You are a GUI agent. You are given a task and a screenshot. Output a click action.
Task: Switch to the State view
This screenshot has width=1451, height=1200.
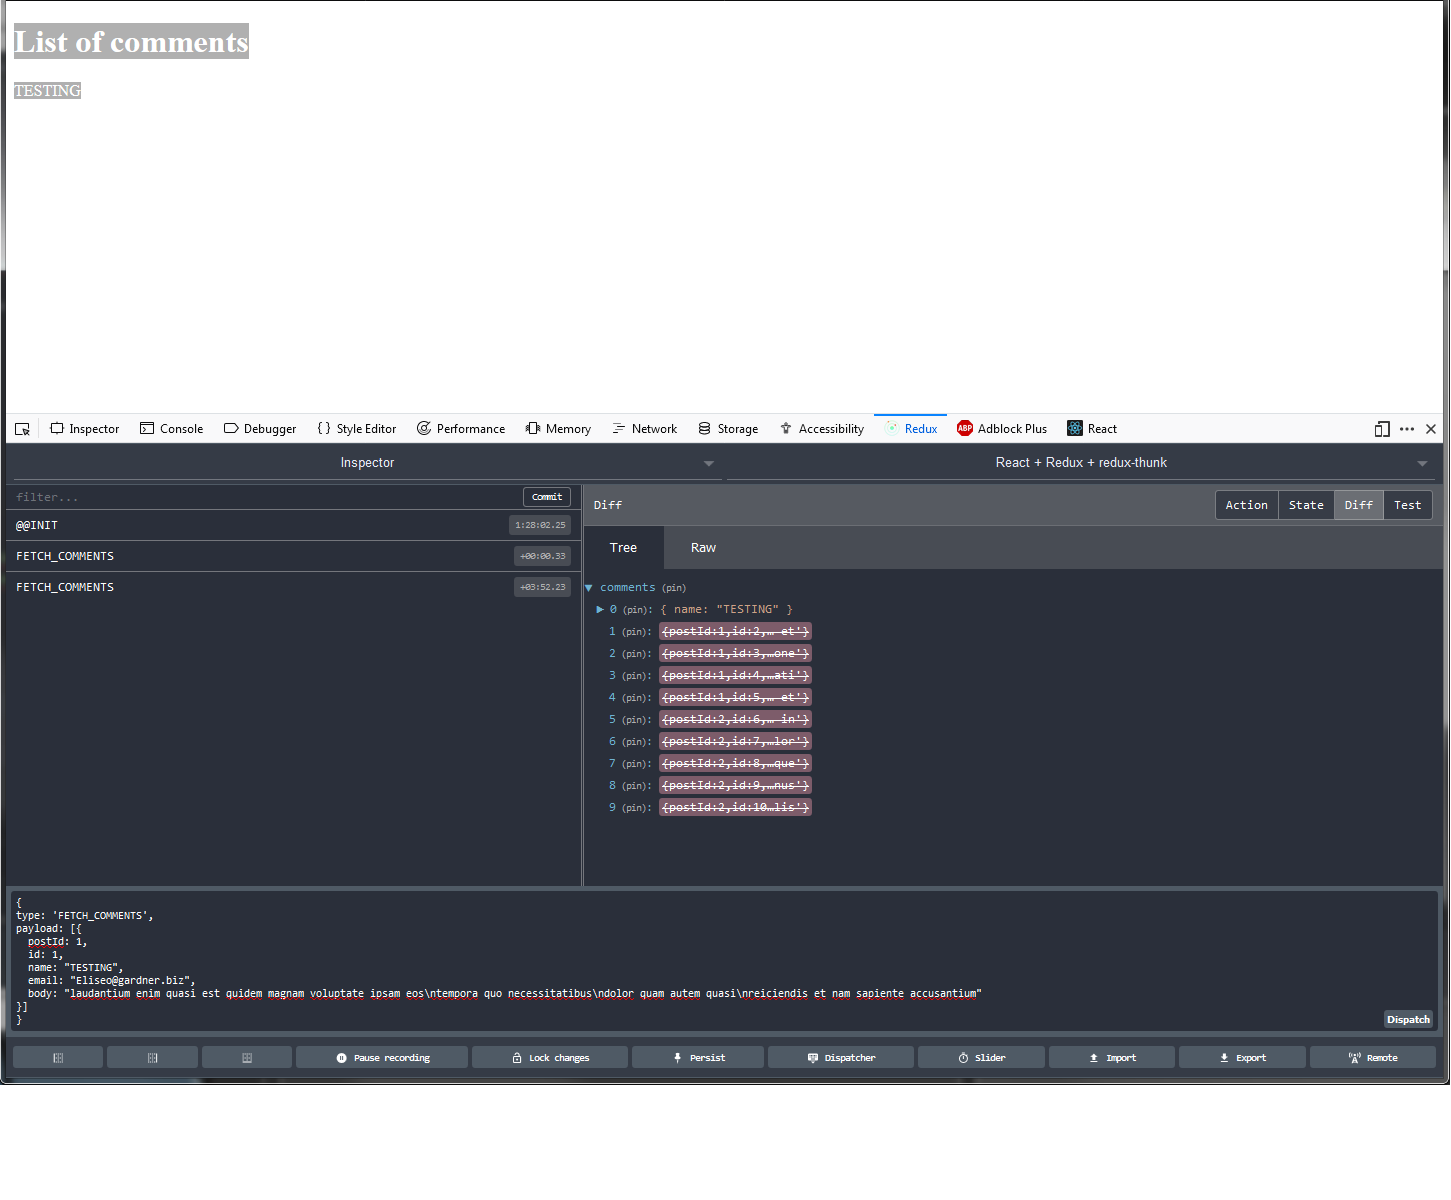1306,505
